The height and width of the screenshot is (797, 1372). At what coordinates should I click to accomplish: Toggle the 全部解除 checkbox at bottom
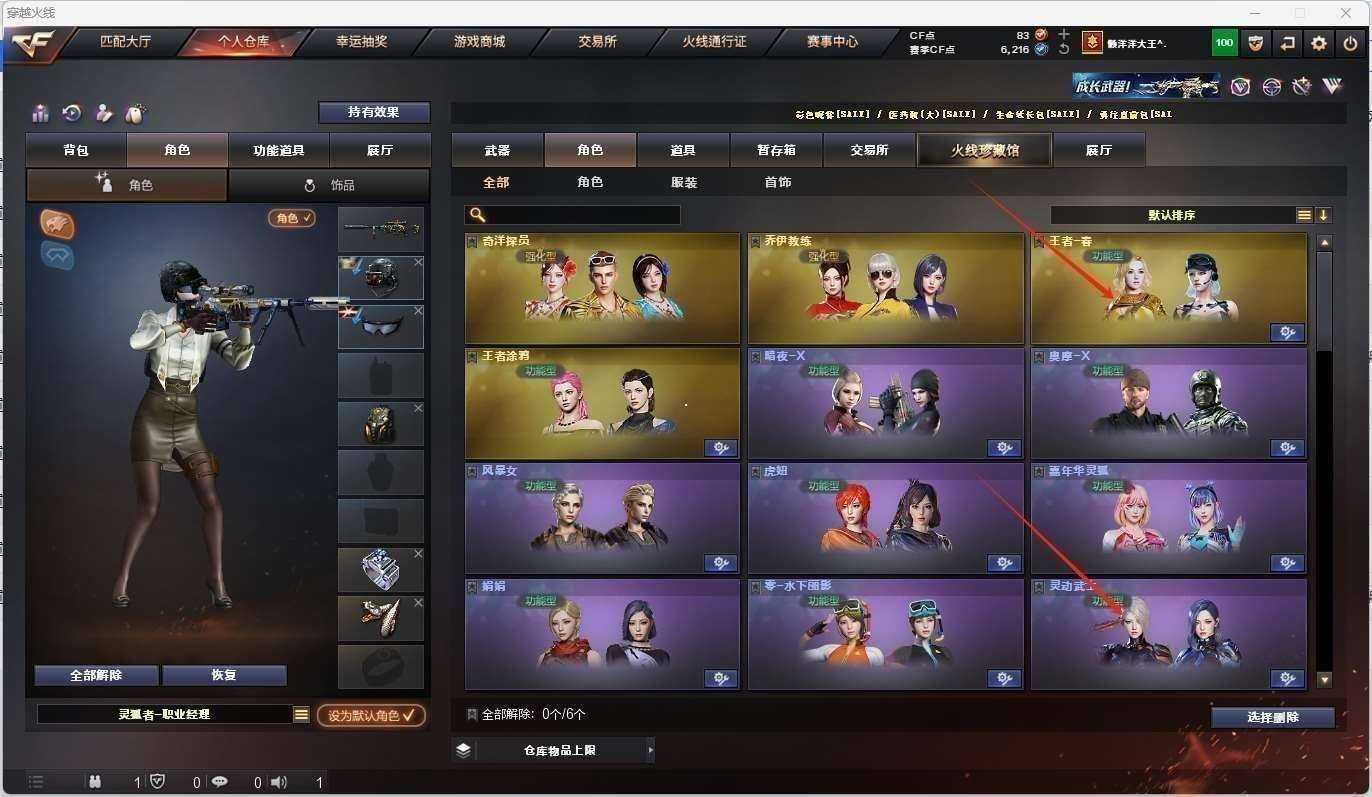[x=472, y=714]
